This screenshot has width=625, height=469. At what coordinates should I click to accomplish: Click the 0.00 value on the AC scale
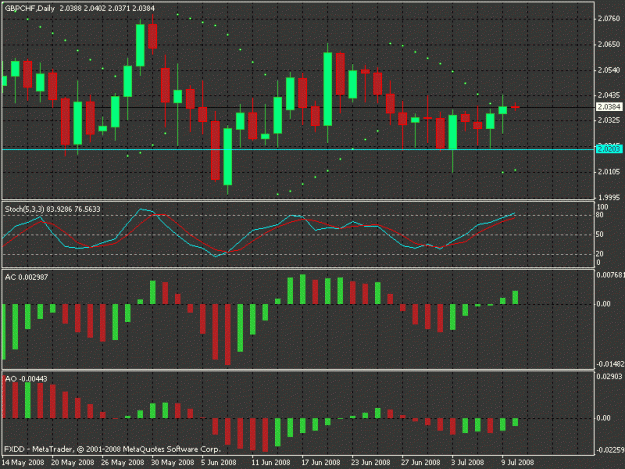(603, 304)
